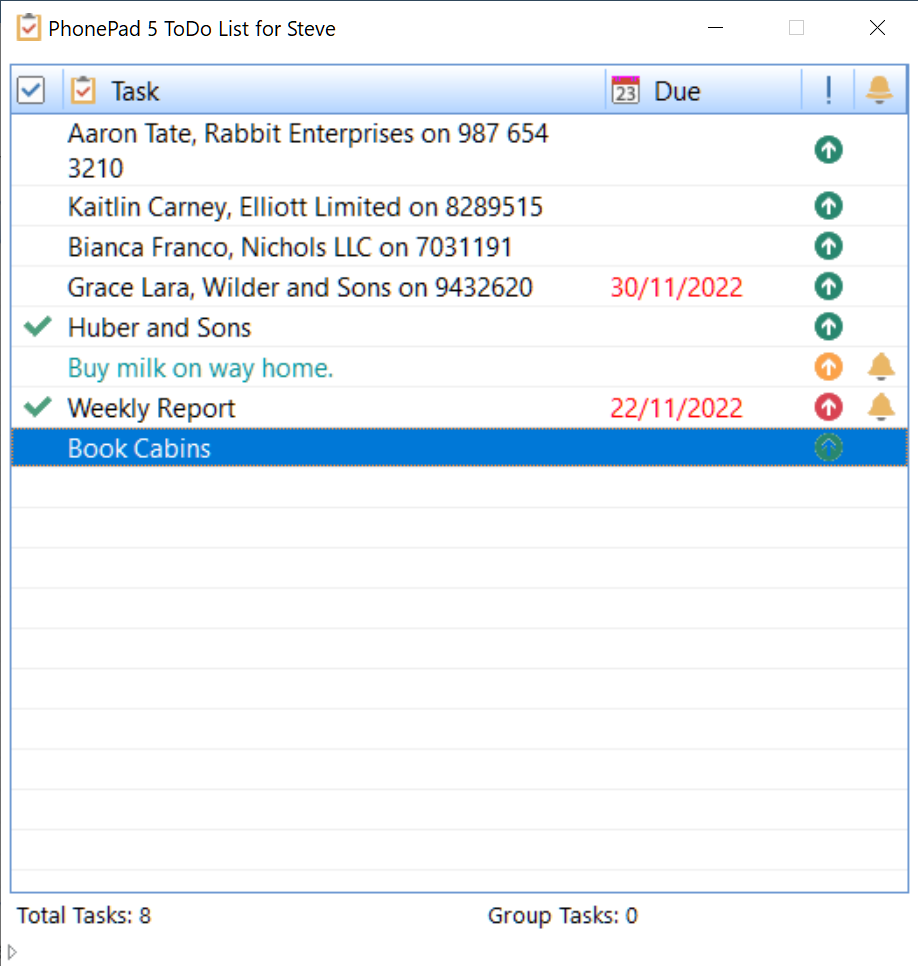Viewport: 918px width, 966px height.
Task: Click the calendar icon in the Due header
Action: point(625,90)
